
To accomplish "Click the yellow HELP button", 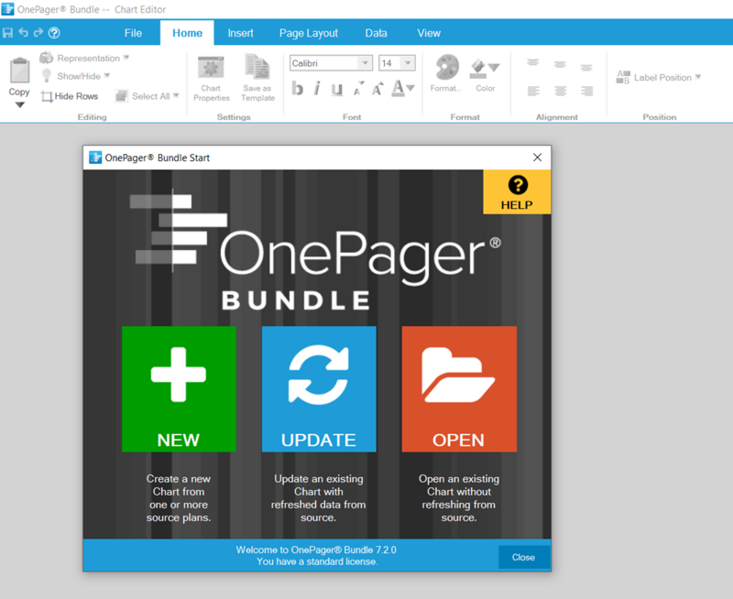I will (x=517, y=192).
